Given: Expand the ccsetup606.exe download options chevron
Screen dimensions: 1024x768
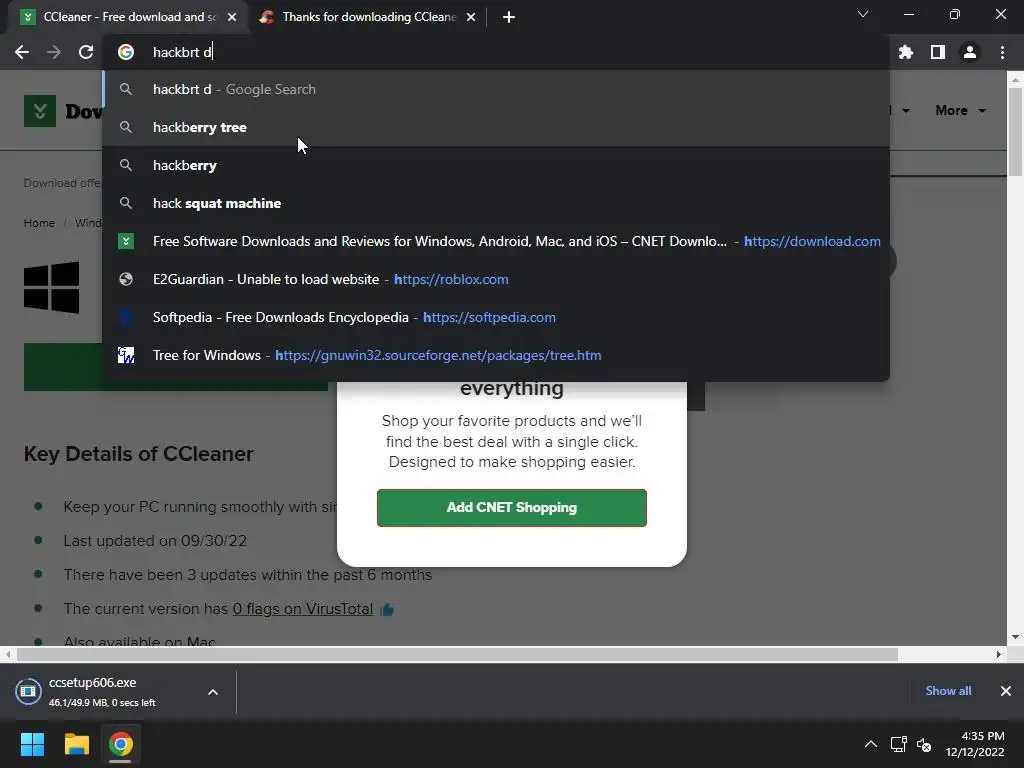Looking at the screenshot, I should [213, 692].
